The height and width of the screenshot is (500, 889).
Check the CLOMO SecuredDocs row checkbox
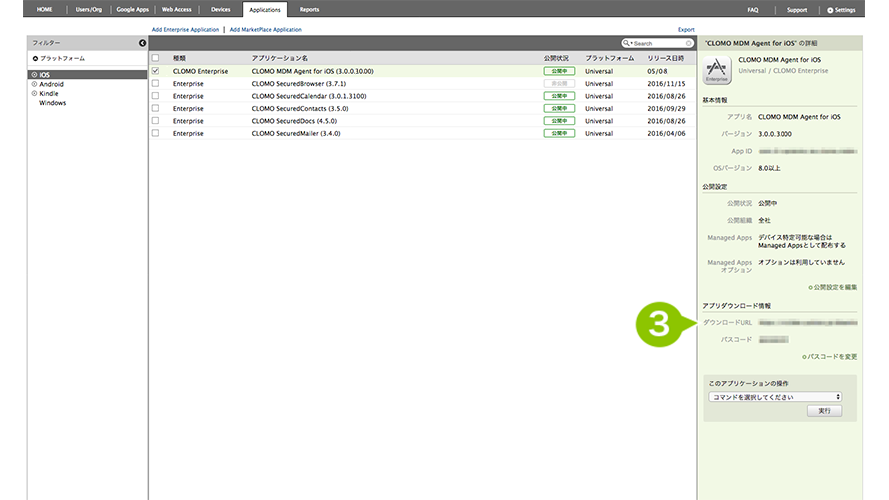(155, 121)
